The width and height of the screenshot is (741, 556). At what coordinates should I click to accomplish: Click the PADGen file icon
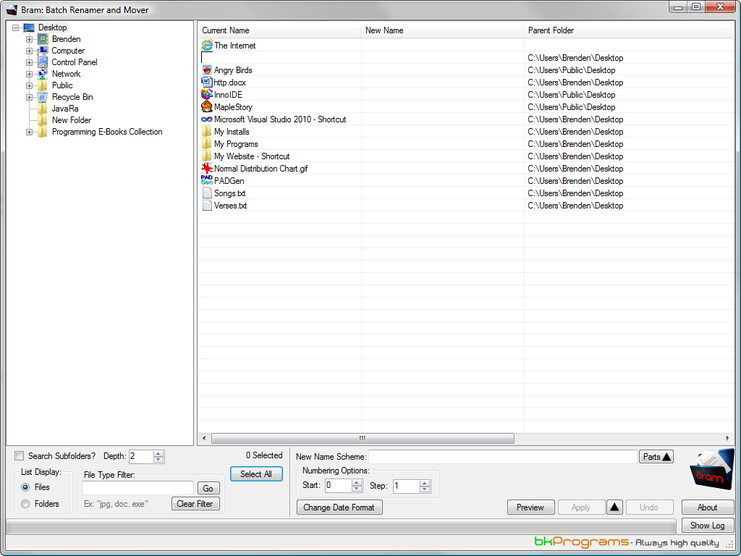coord(206,181)
